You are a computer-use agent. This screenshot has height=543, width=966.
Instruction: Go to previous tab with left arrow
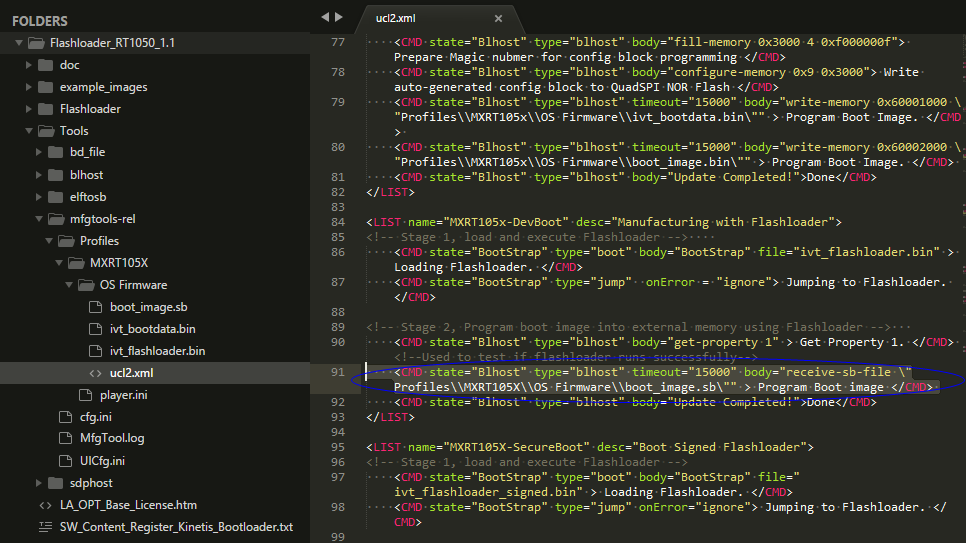pos(325,17)
